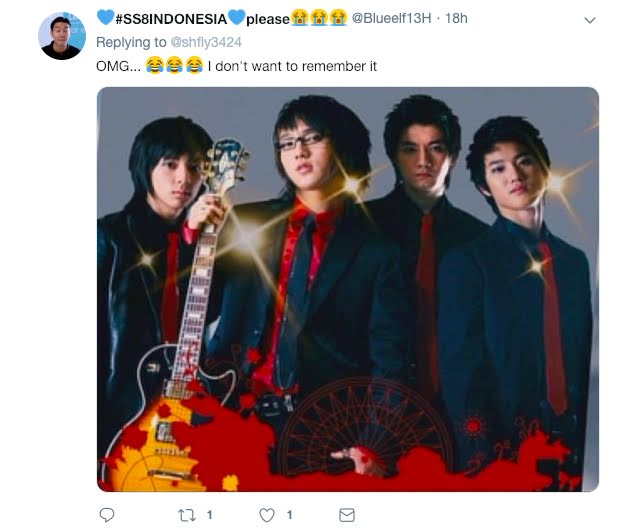Click the first laughing emoji after OMG
Image resolution: width=633 pixels, height=528 pixels.
(x=154, y=65)
